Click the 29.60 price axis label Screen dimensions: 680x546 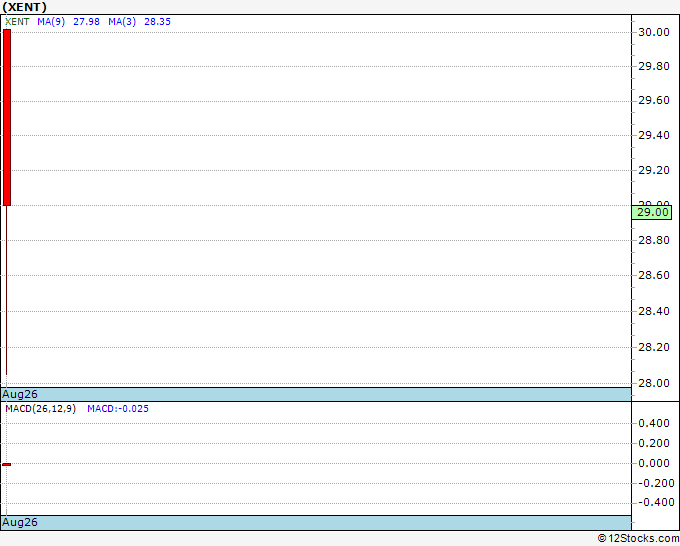[x=654, y=101]
